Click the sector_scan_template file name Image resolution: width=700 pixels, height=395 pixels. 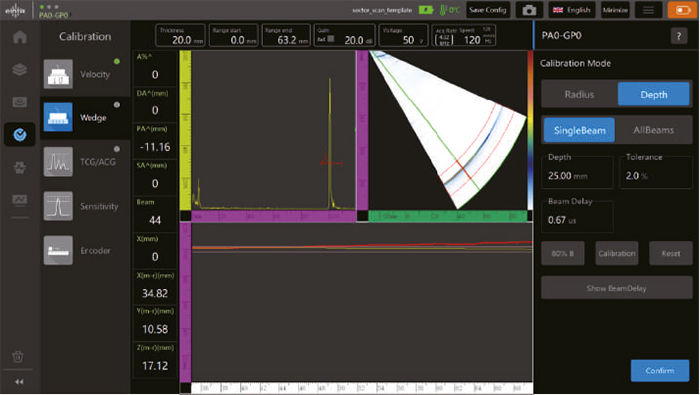tap(382, 10)
